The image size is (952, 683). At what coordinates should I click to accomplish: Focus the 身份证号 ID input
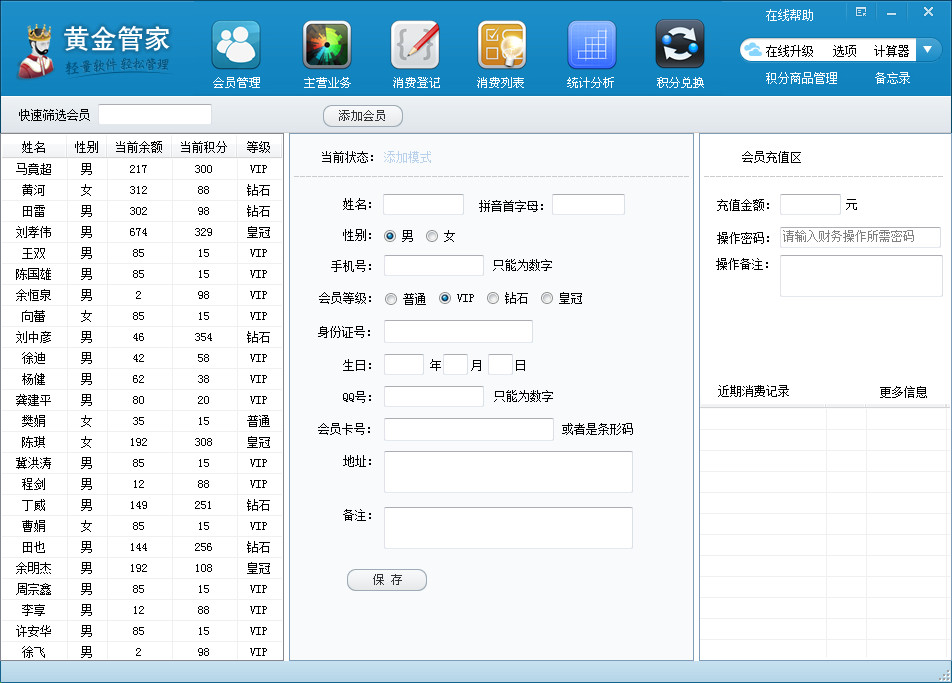pyautogui.click(x=458, y=331)
